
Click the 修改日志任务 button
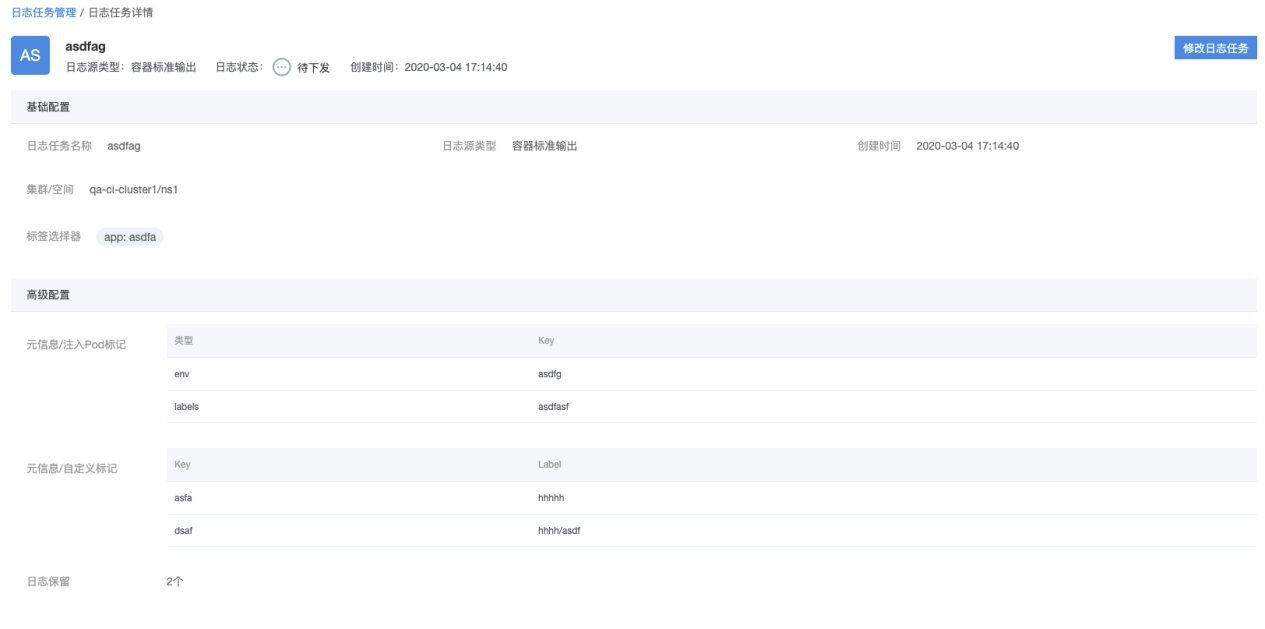point(1215,48)
